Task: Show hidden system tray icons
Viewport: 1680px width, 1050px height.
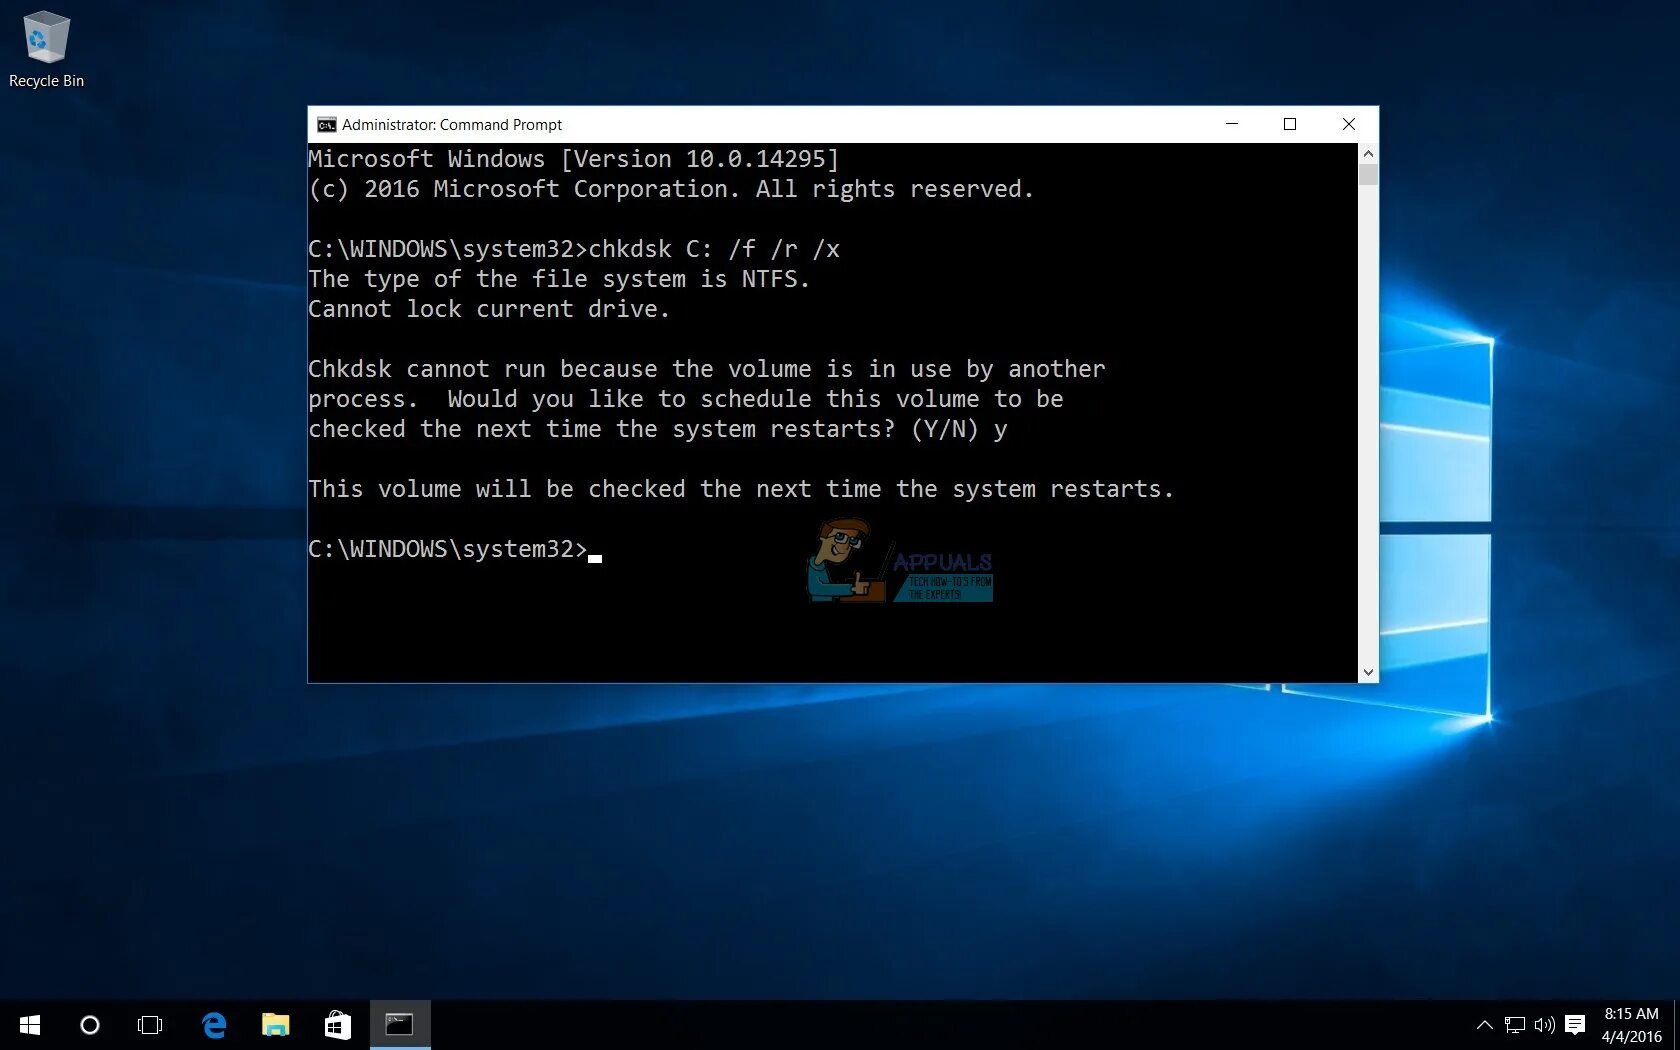Action: pyautogui.click(x=1484, y=1025)
